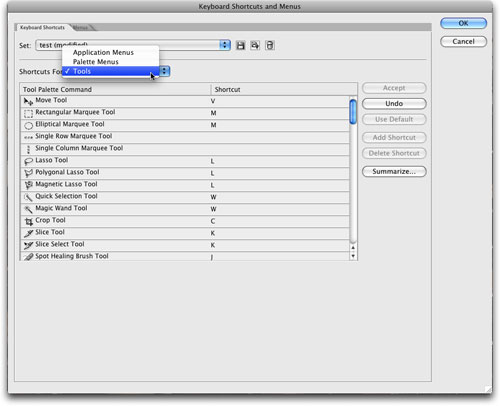The width and height of the screenshot is (500, 406).
Task: Click the tool list scrollbar thumb
Action: [353, 112]
